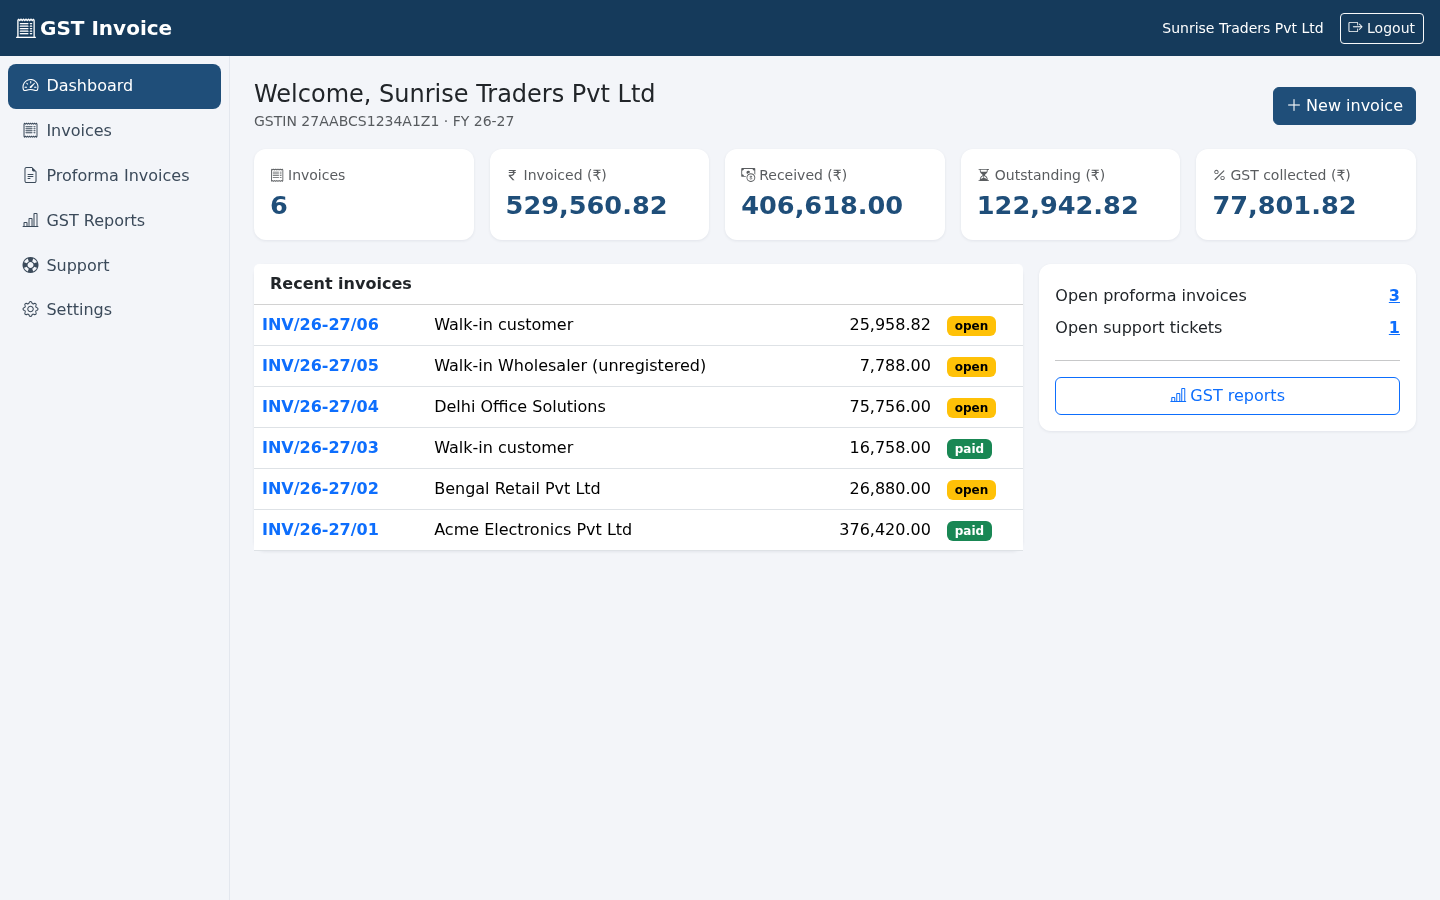Open invoice INV/26-27/03
1440x900 pixels.
(x=320, y=448)
